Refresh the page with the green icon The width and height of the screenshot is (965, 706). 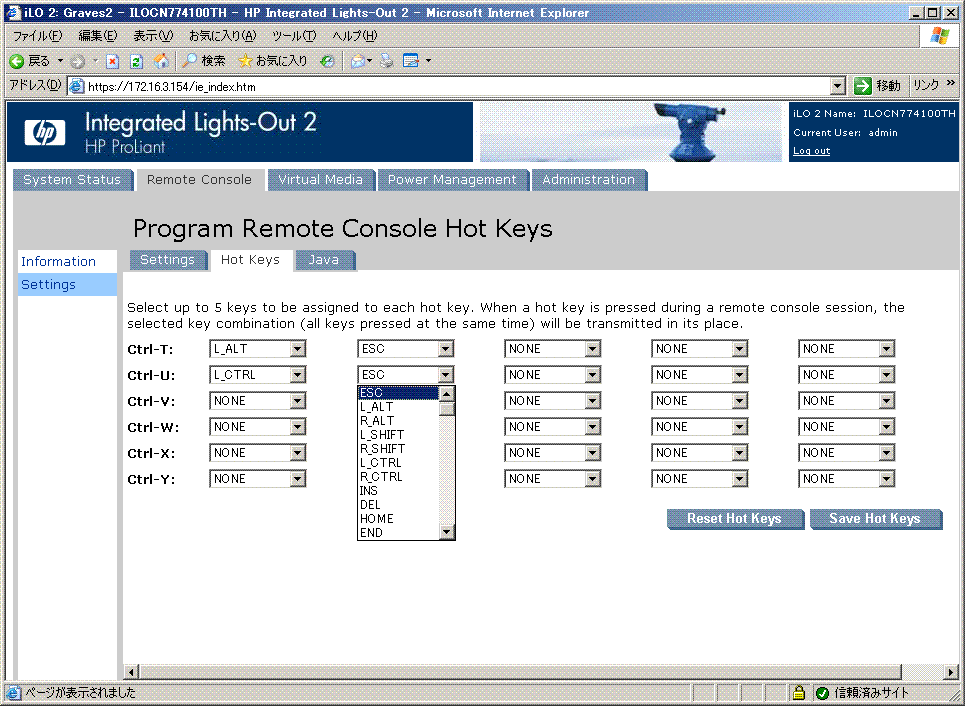137,61
